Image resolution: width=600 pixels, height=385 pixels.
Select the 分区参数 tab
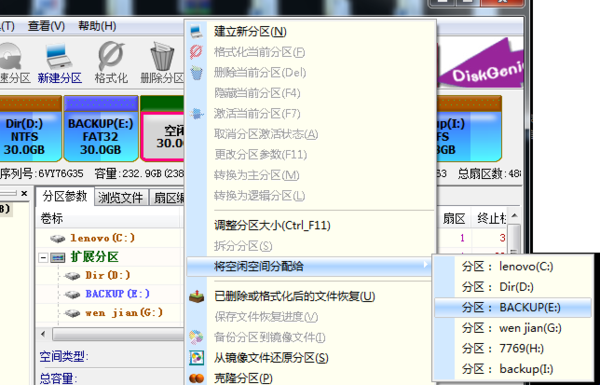coord(65,196)
